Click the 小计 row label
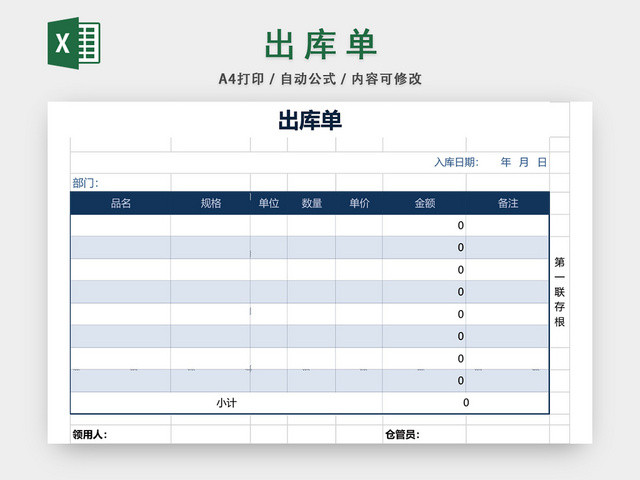The width and height of the screenshot is (640, 480). [227, 403]
